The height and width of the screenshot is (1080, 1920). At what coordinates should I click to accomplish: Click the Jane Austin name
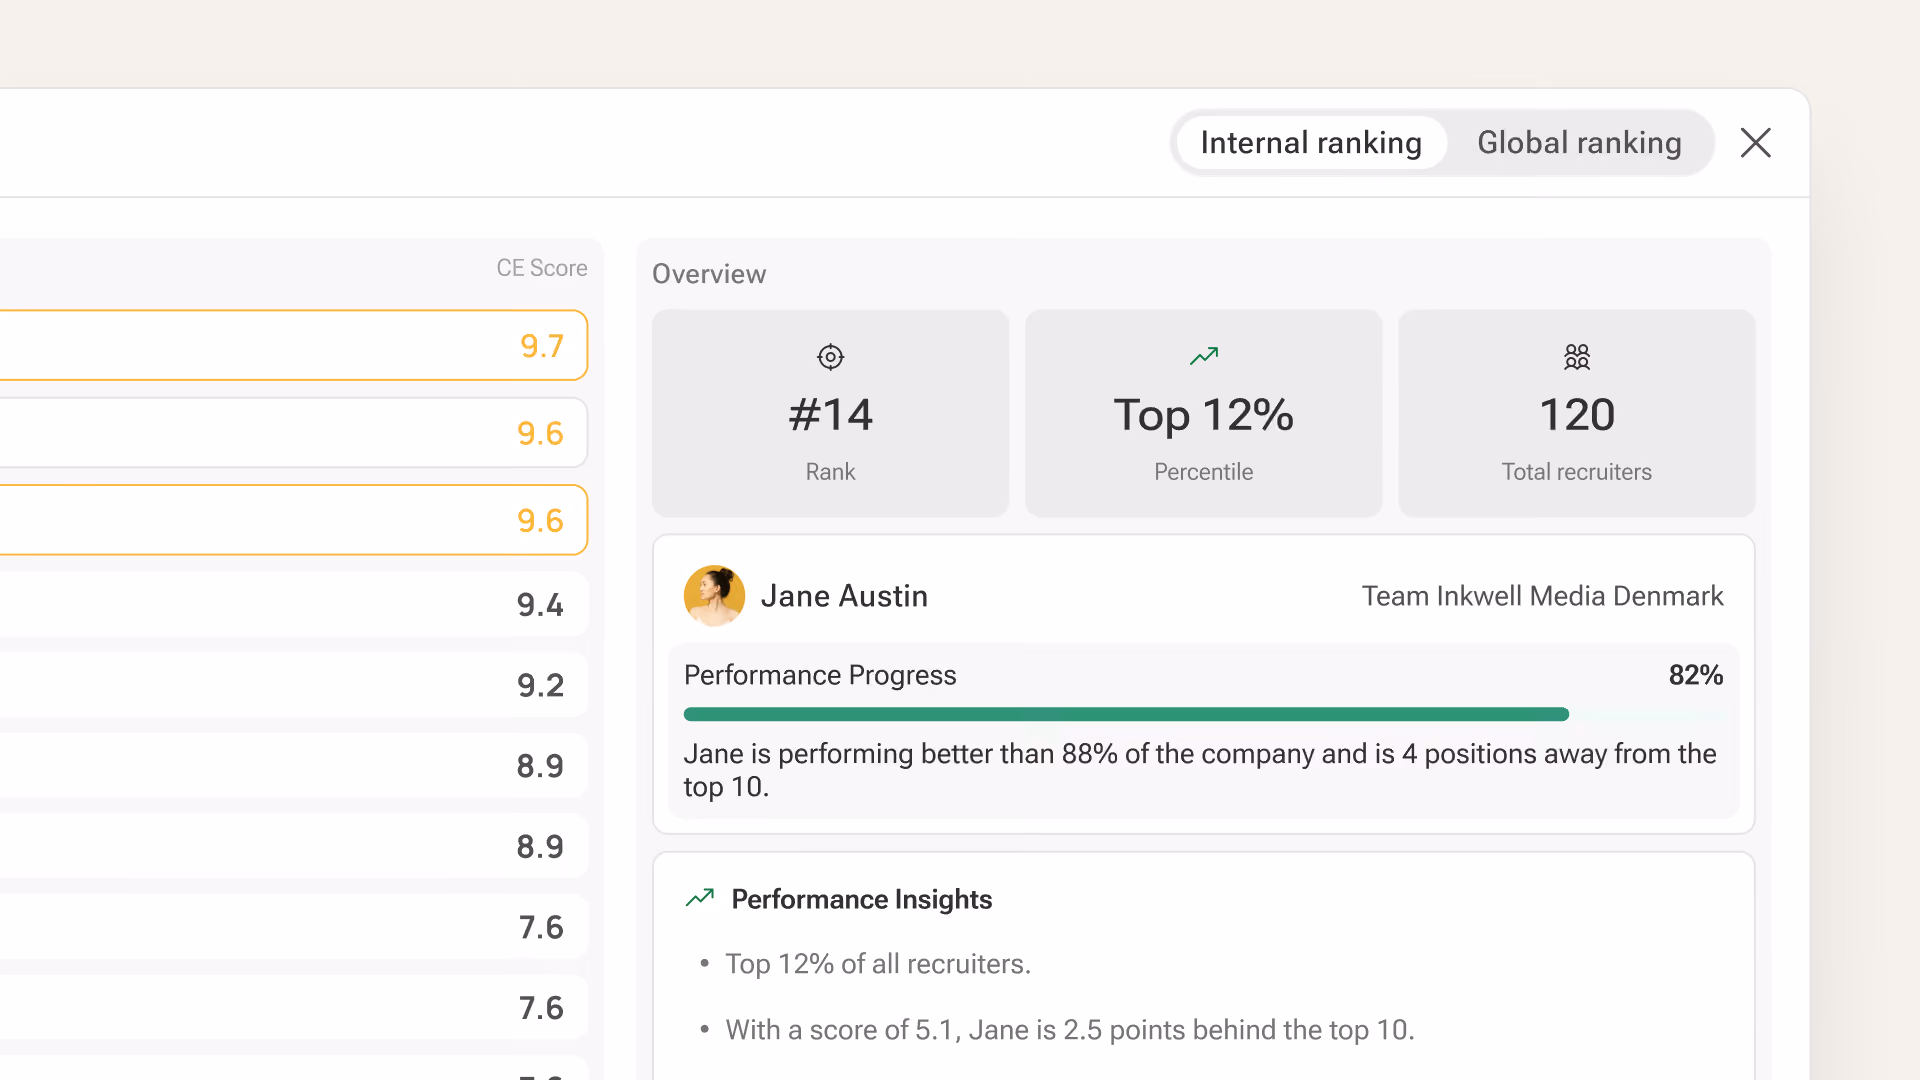click(844, 596)
